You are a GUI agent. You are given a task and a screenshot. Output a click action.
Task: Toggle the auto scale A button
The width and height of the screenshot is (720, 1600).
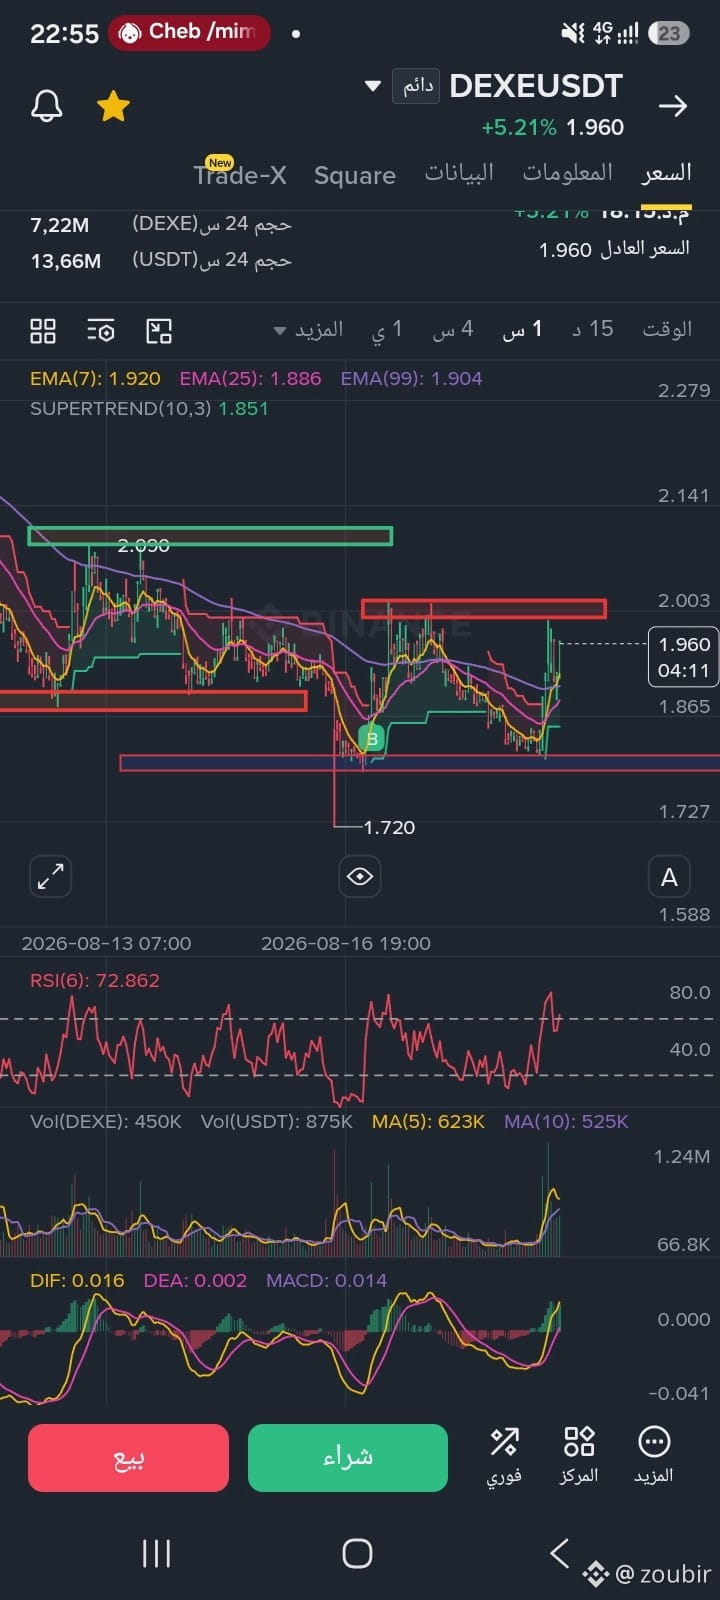point(669,877)
